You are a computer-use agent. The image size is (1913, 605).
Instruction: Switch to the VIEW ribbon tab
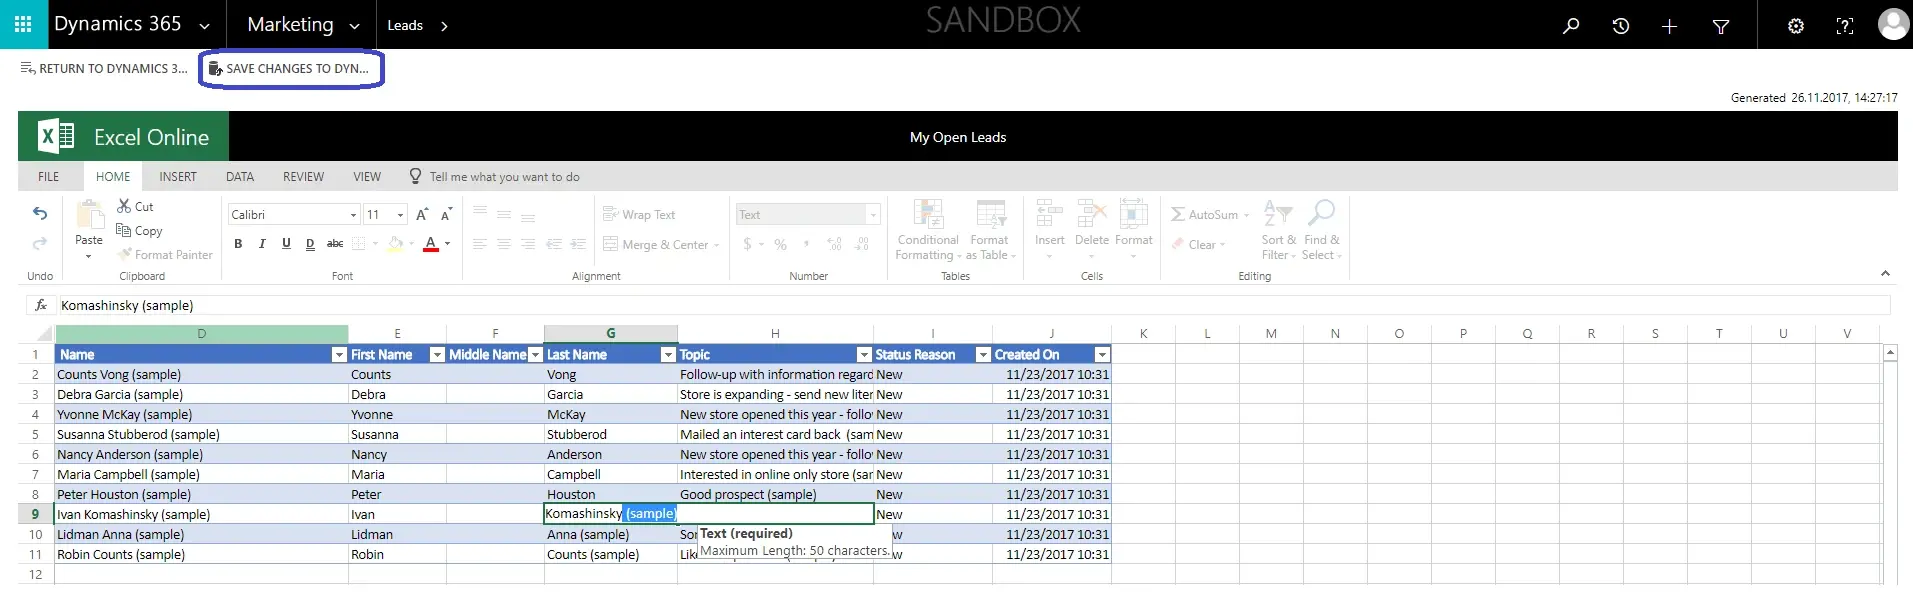click(367, 176)
